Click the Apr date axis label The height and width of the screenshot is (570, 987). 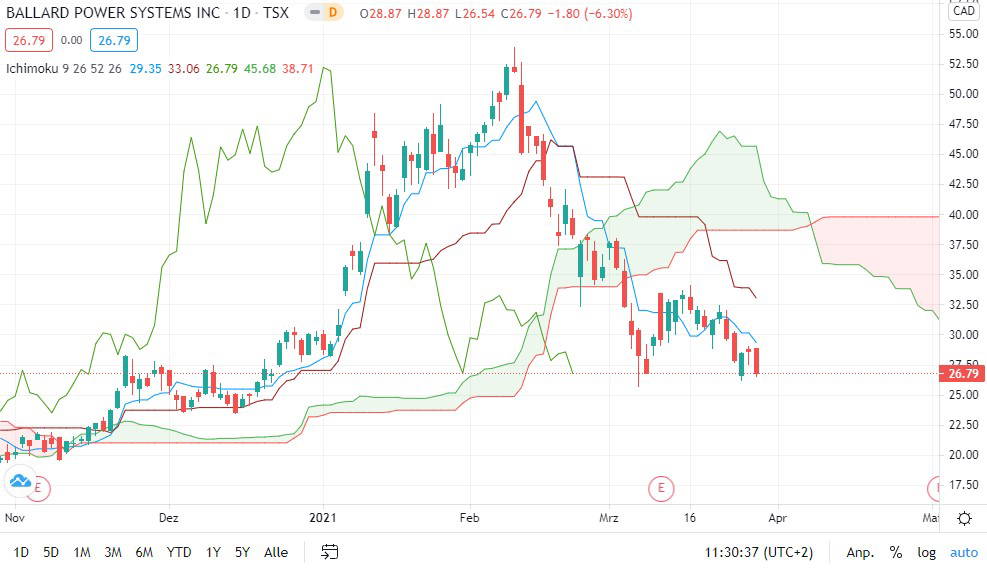(777, 518)
